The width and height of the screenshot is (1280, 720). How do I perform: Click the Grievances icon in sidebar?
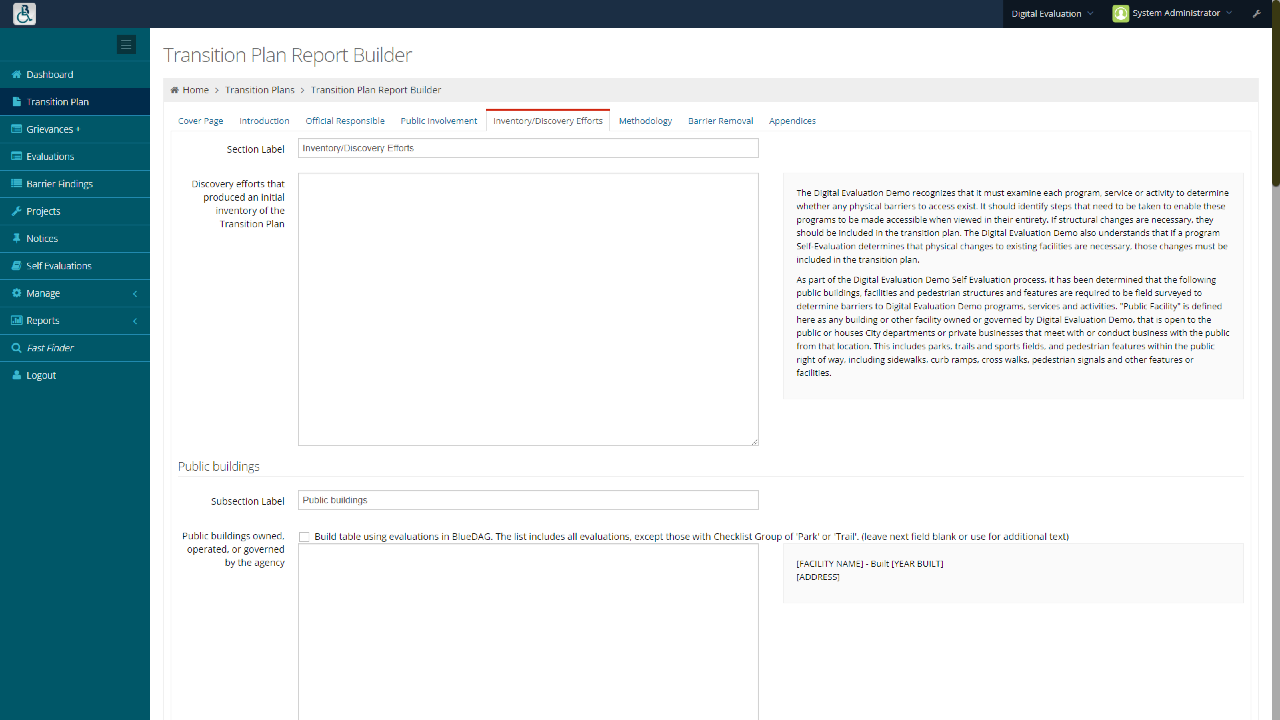[17, 129]
